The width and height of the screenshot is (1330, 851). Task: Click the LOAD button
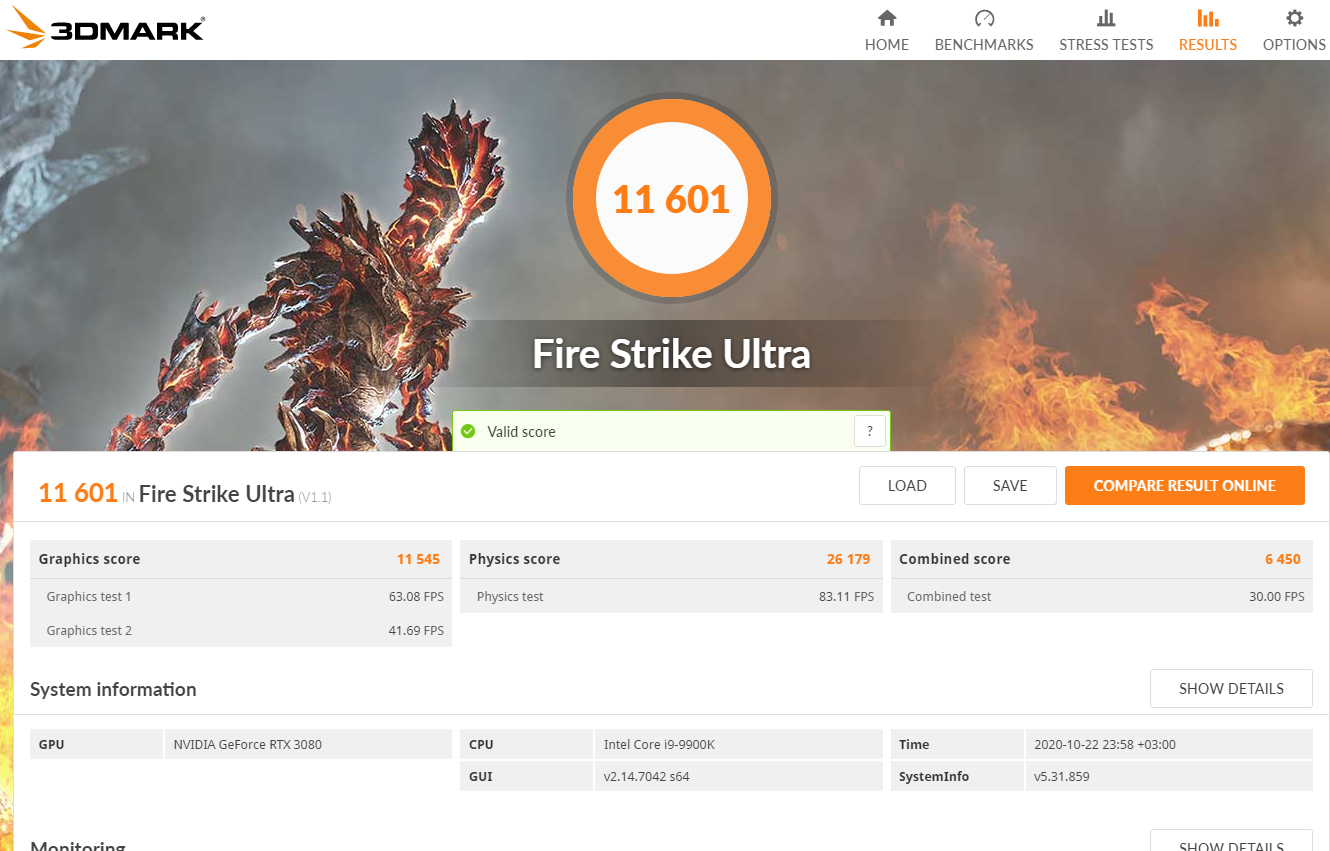tap(907, 485)
